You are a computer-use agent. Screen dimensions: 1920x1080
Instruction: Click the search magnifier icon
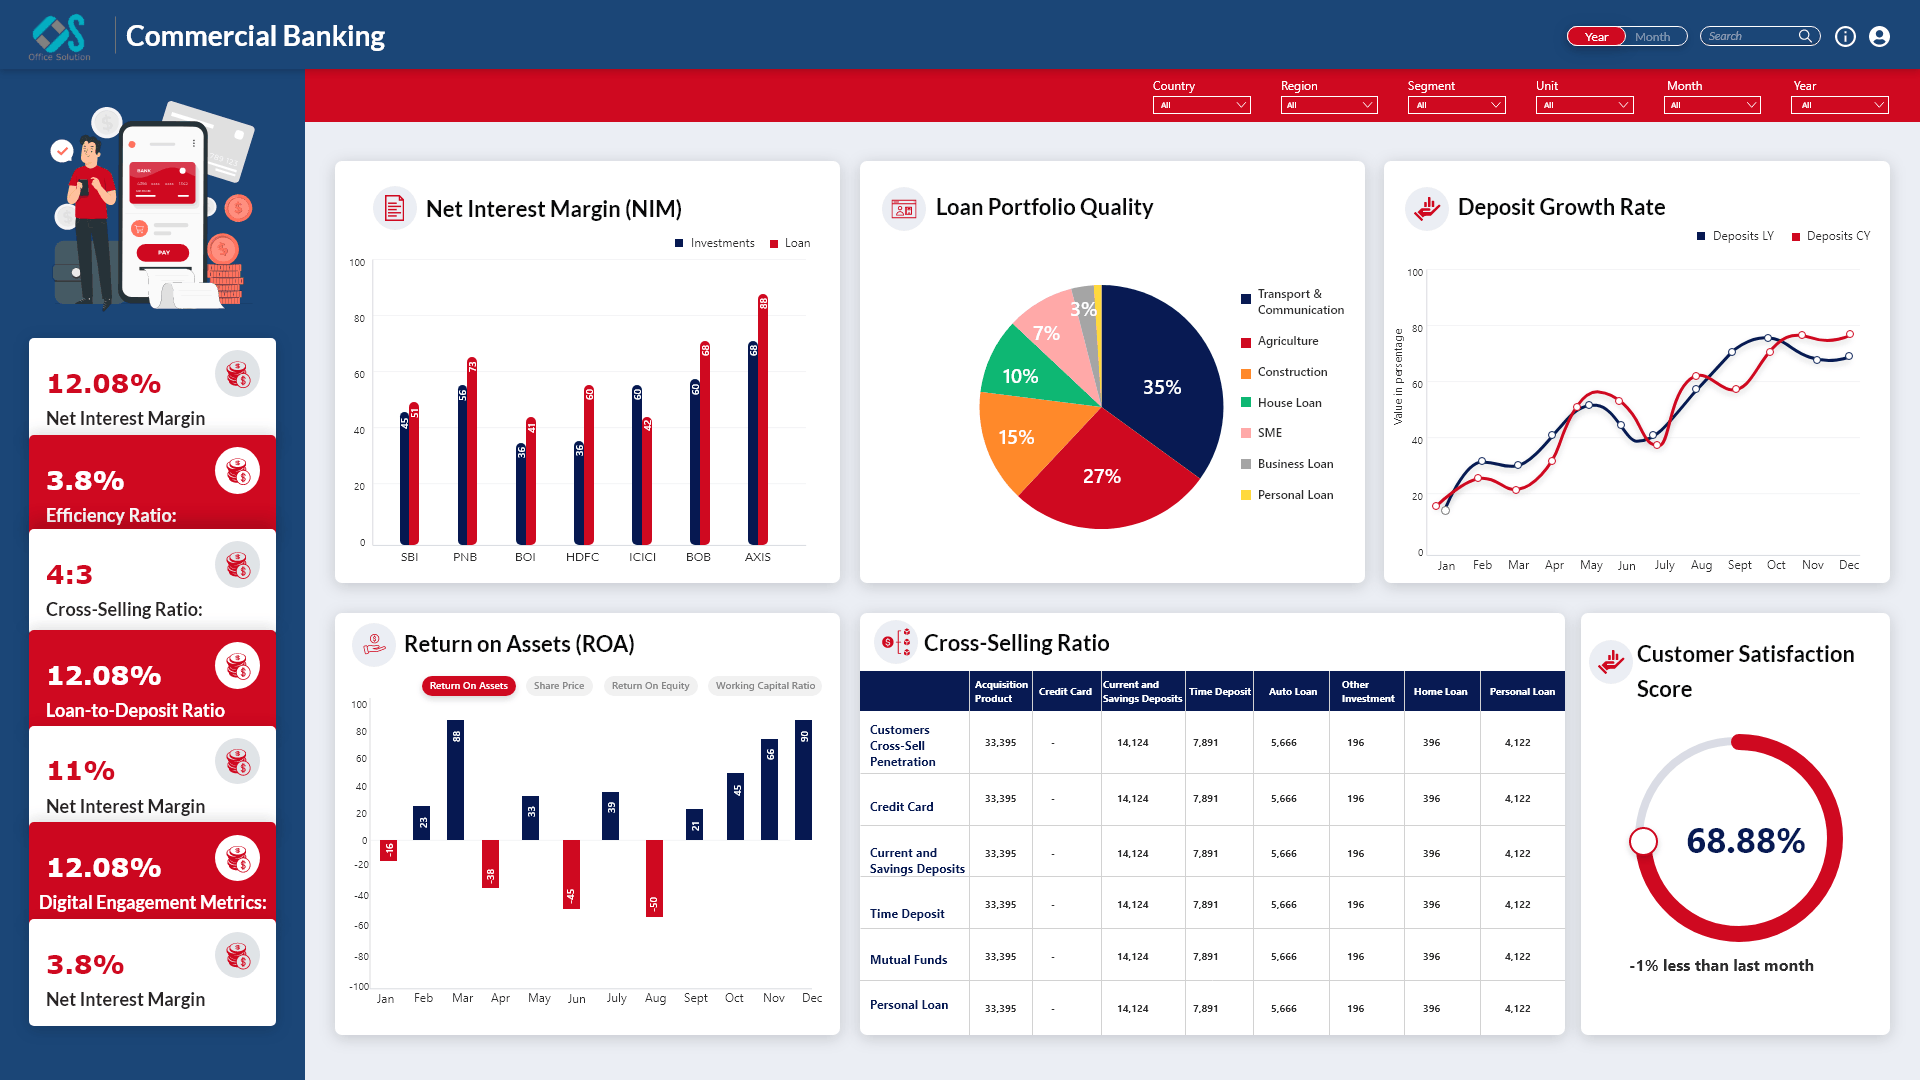coord(1805,36)
